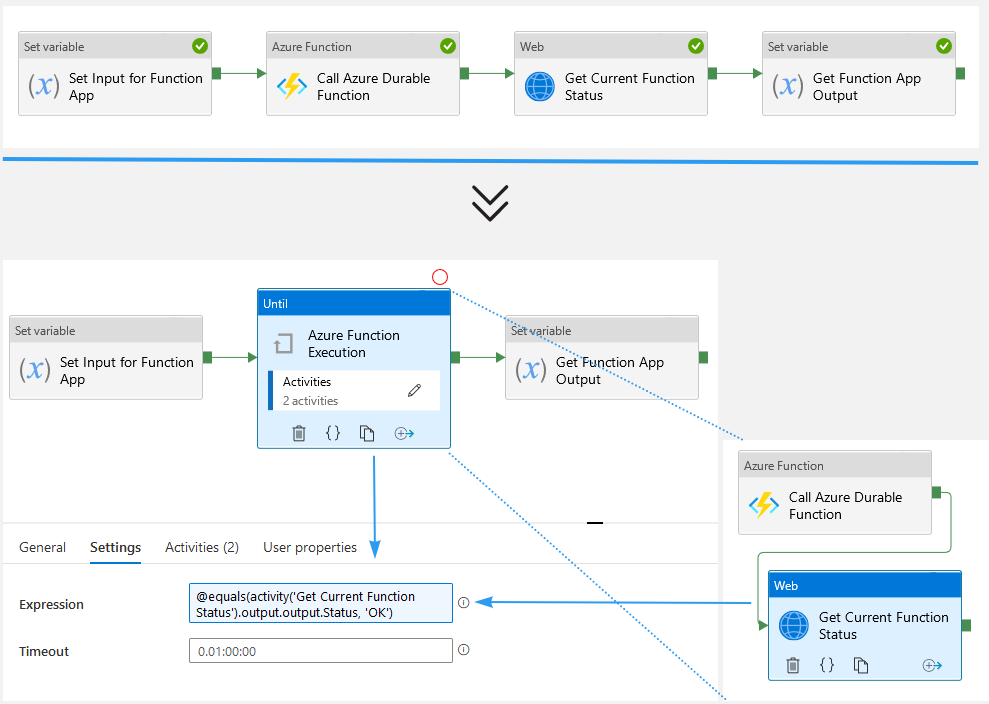Delete the selected Web activity trash icon

click(793, 665)
